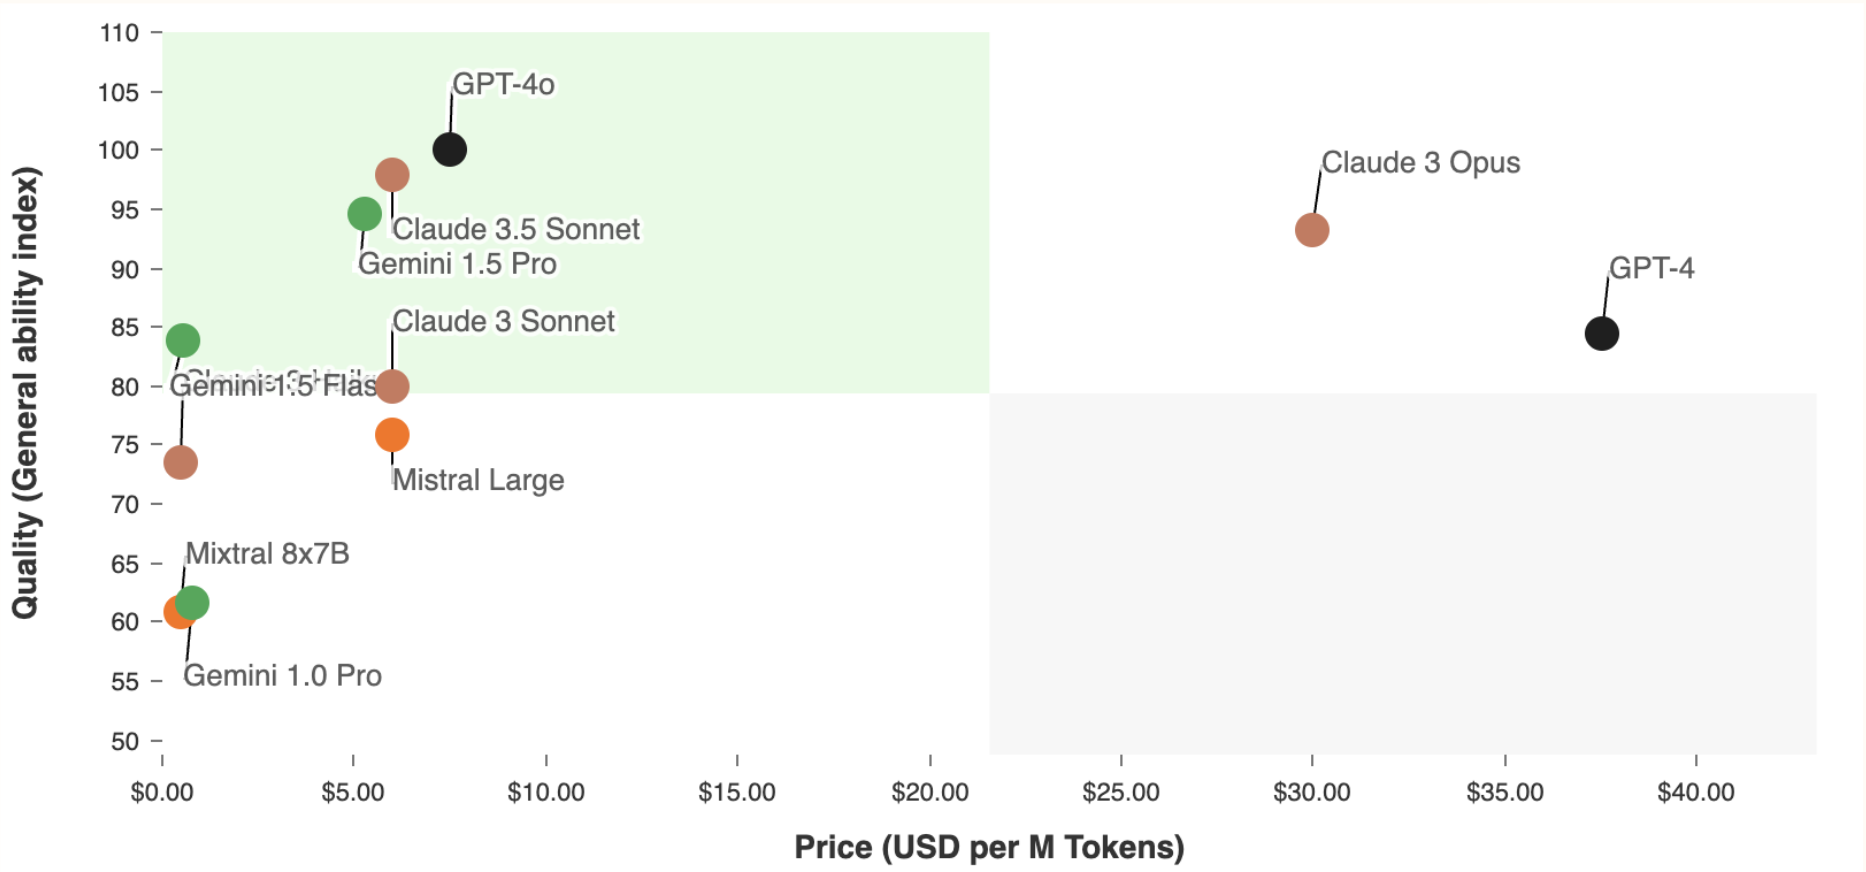The width and height of the screenshot is (1866, 872).
Task: Click the 100 y-axis tick label
Action: tap(119, 150)
